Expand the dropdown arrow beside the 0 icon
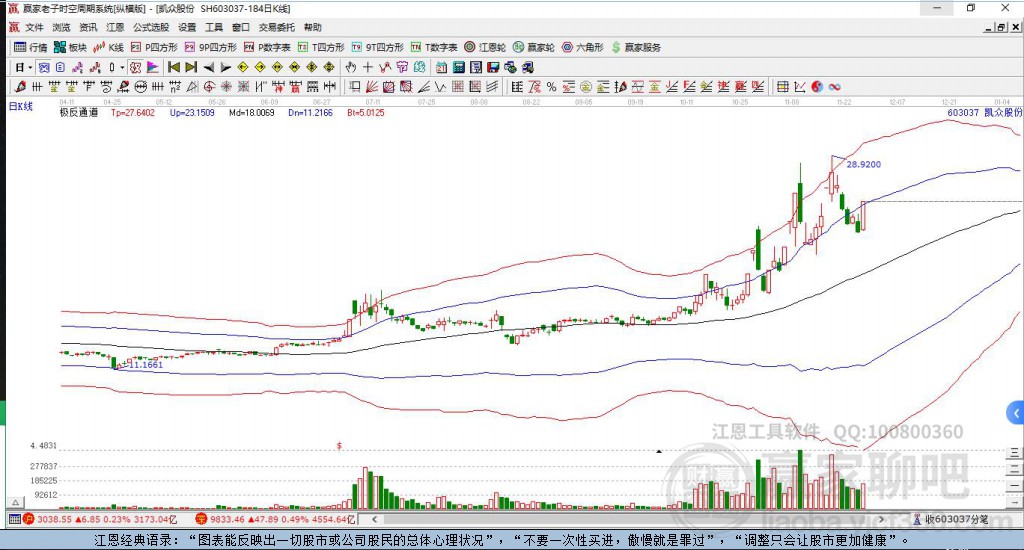Viewport: 1024px width, 550px height. (x=121, y=67)
